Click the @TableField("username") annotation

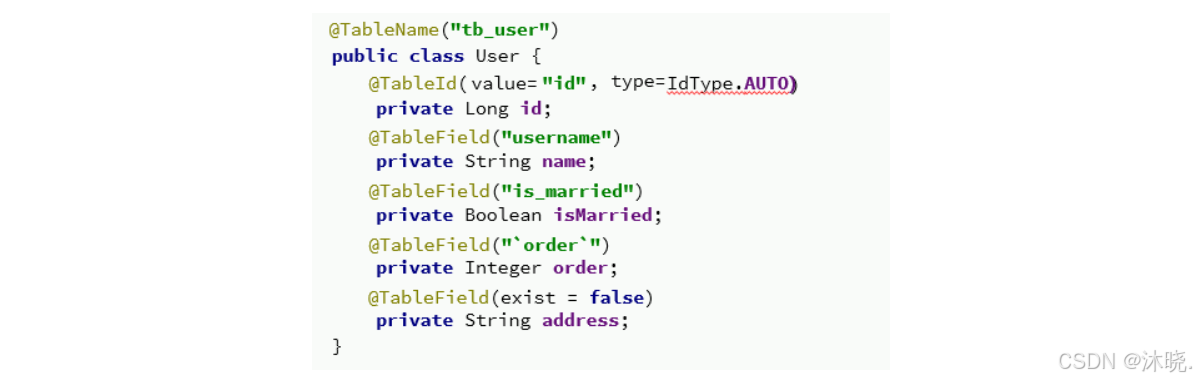click(495, 138)
